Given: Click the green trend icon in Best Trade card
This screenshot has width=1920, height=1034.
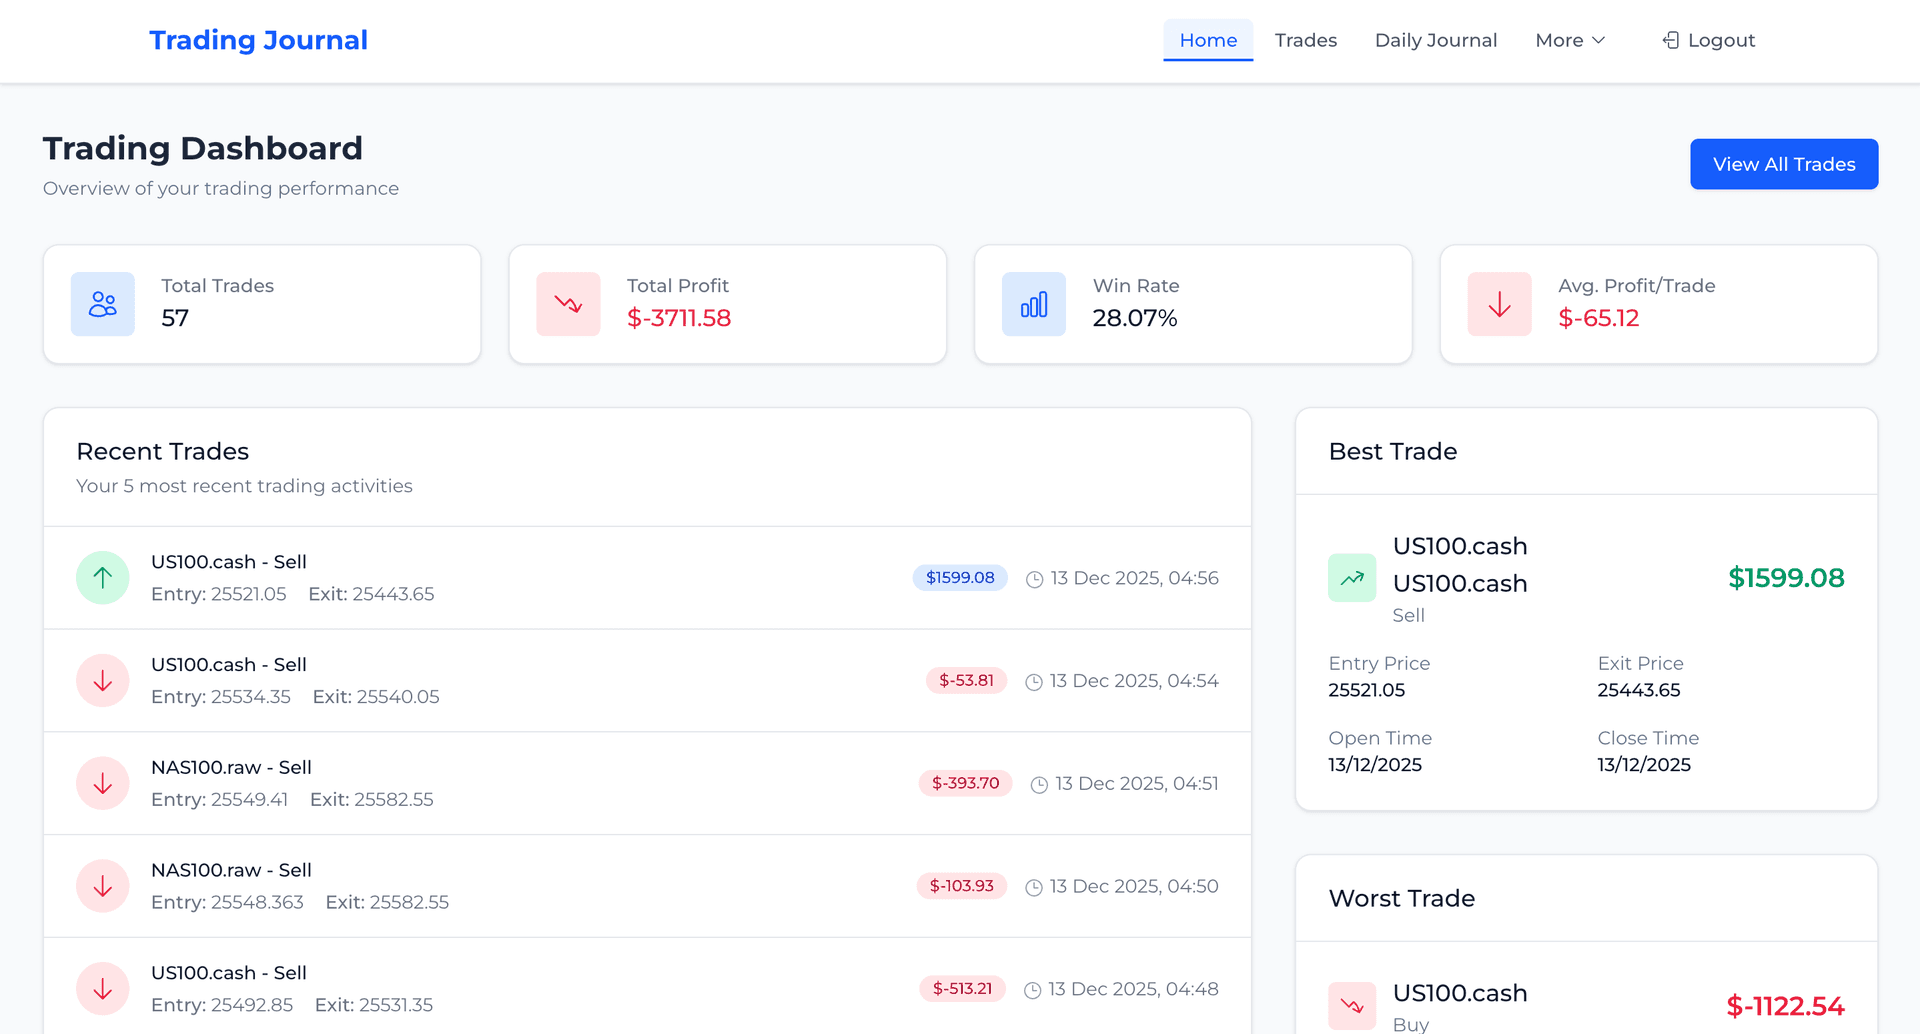Looking at the screenshot, I should (x=1351, y=578).
